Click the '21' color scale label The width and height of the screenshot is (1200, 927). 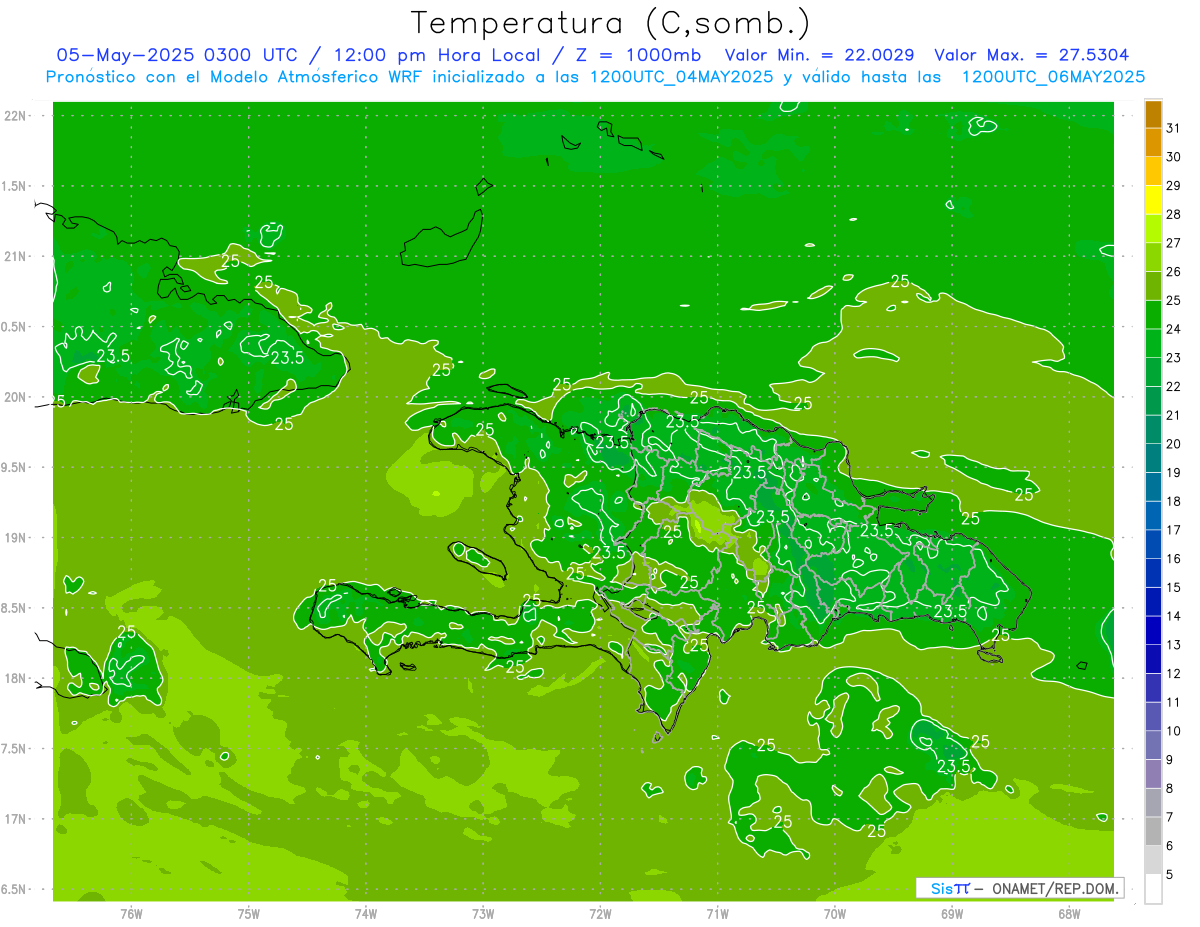click(1174, 415)
